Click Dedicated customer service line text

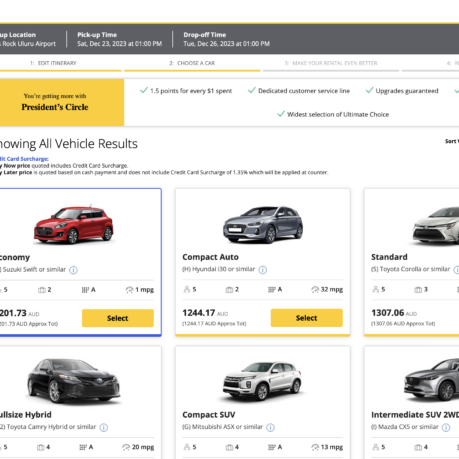(x=304, y=91)
